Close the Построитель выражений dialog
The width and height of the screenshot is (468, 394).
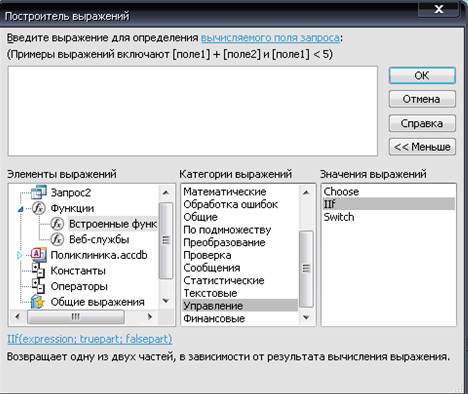(439, 9)
